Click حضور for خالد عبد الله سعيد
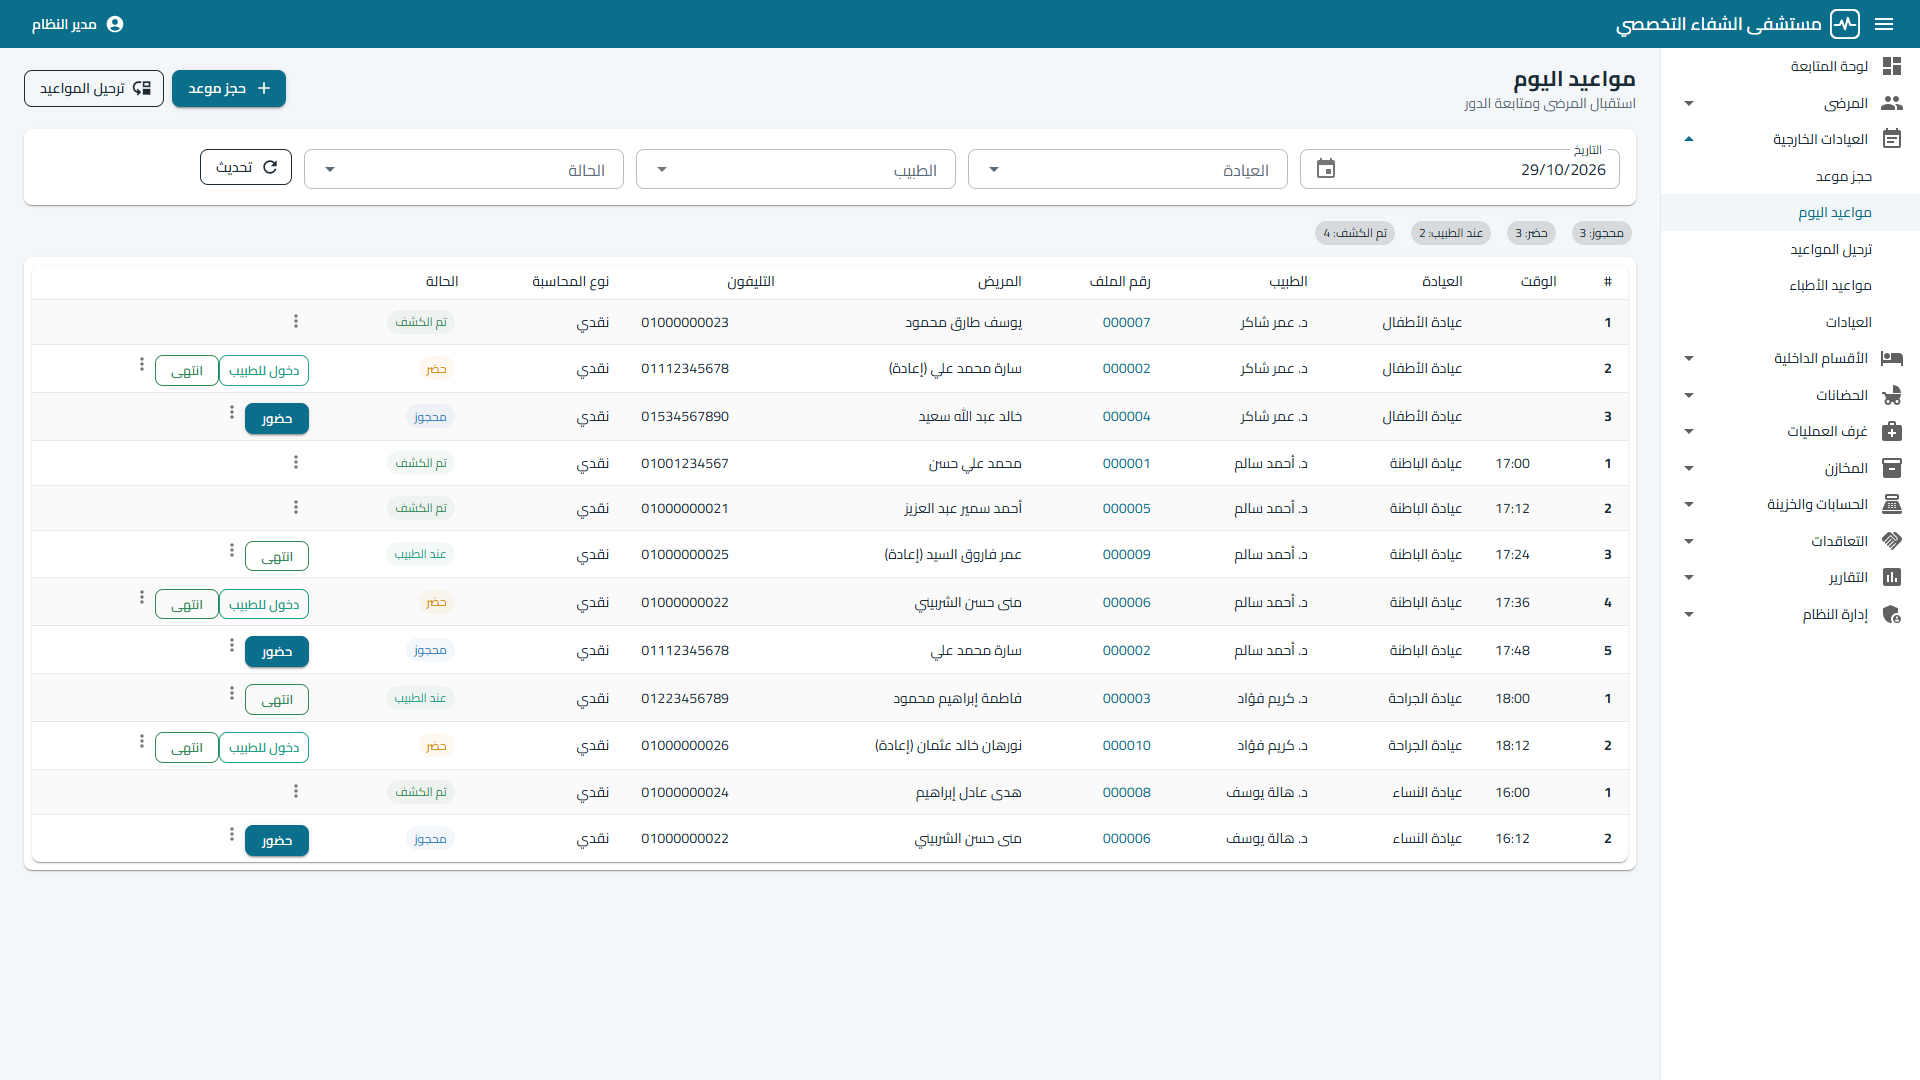The image size is (1920, 1080). (277, 418)
